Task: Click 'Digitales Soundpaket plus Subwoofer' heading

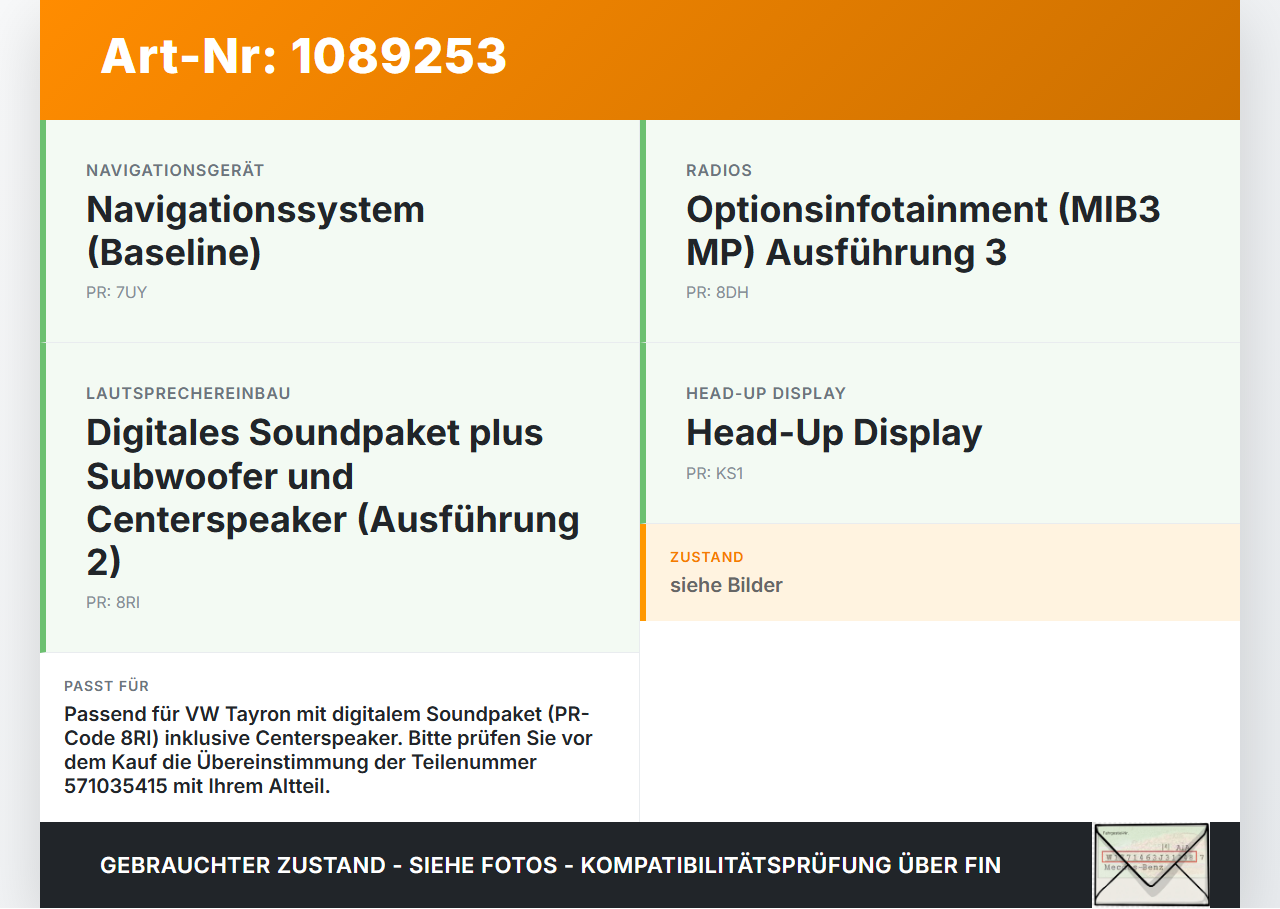Action: [333, 497]
